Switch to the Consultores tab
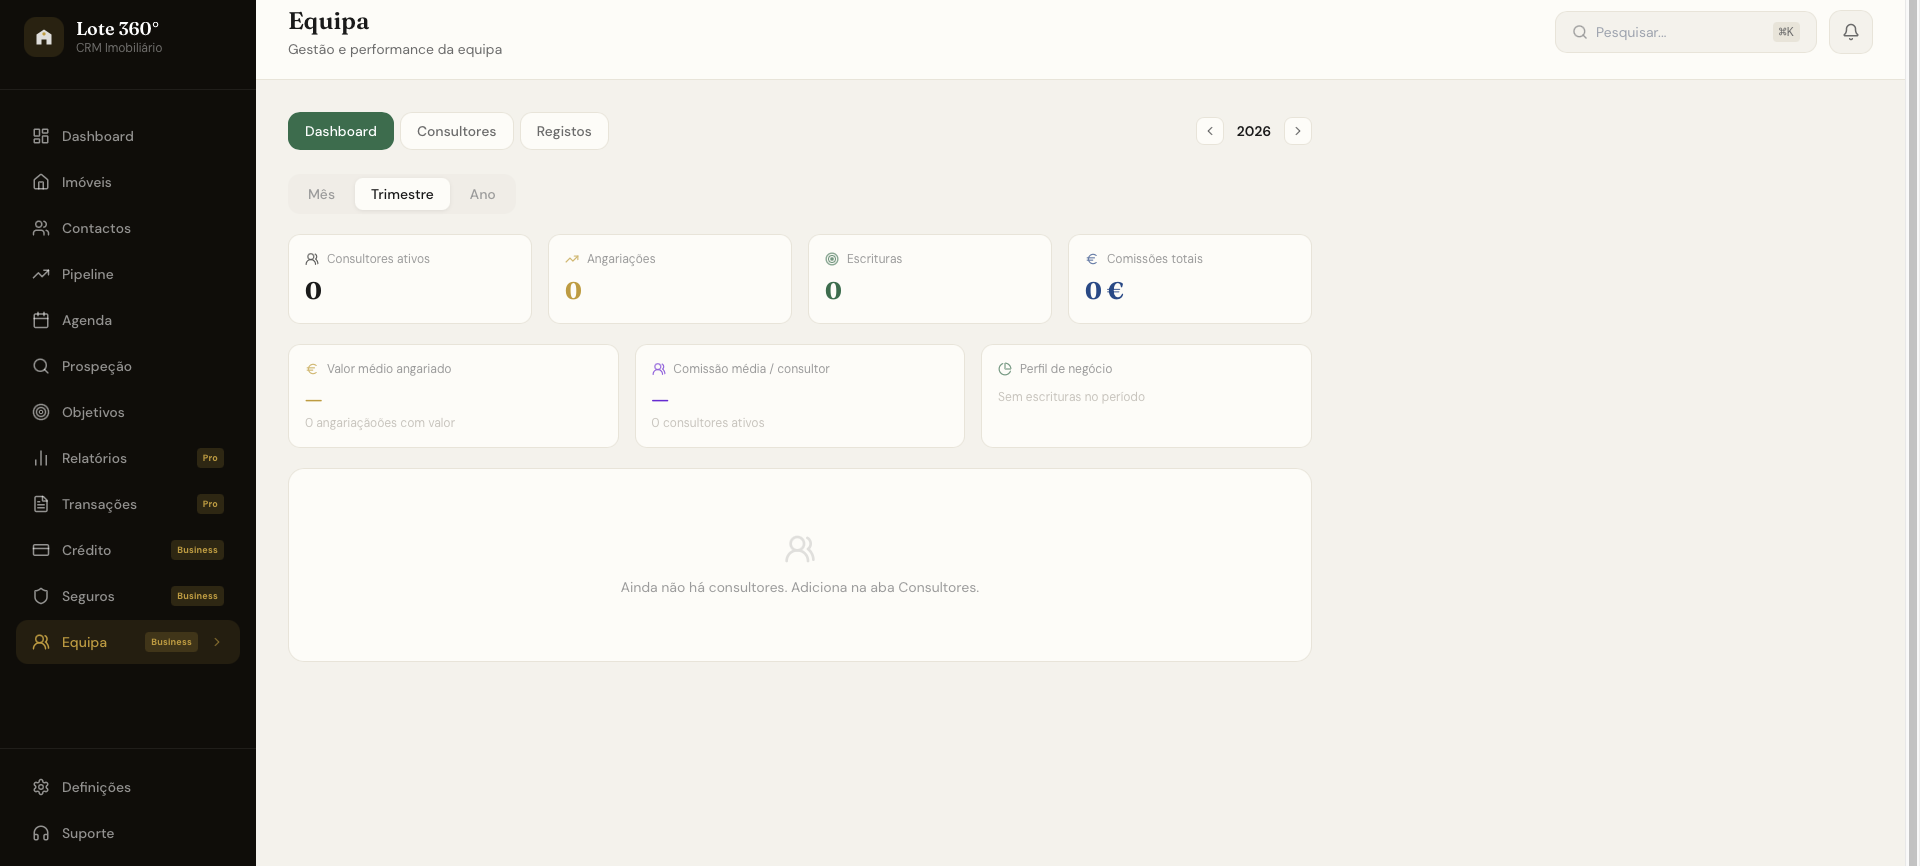The image size is (1920, 866). [x=457, y=131]
